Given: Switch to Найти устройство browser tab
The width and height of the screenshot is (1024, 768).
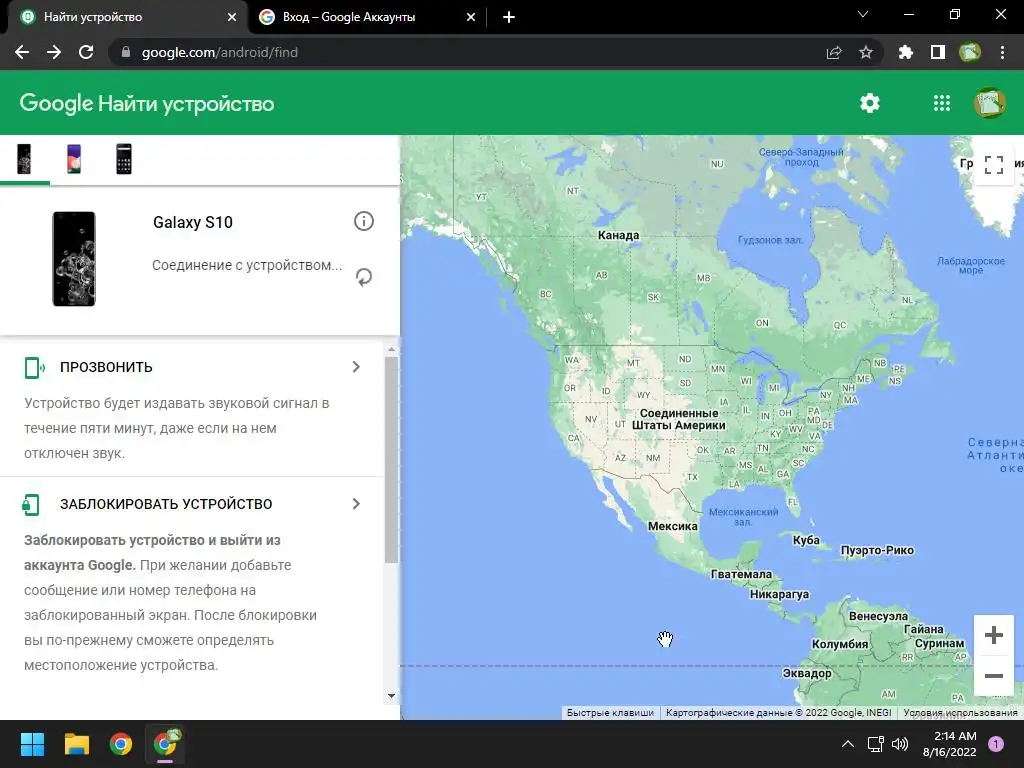Looking at the screenshot, I should click(x=124, y=17).
